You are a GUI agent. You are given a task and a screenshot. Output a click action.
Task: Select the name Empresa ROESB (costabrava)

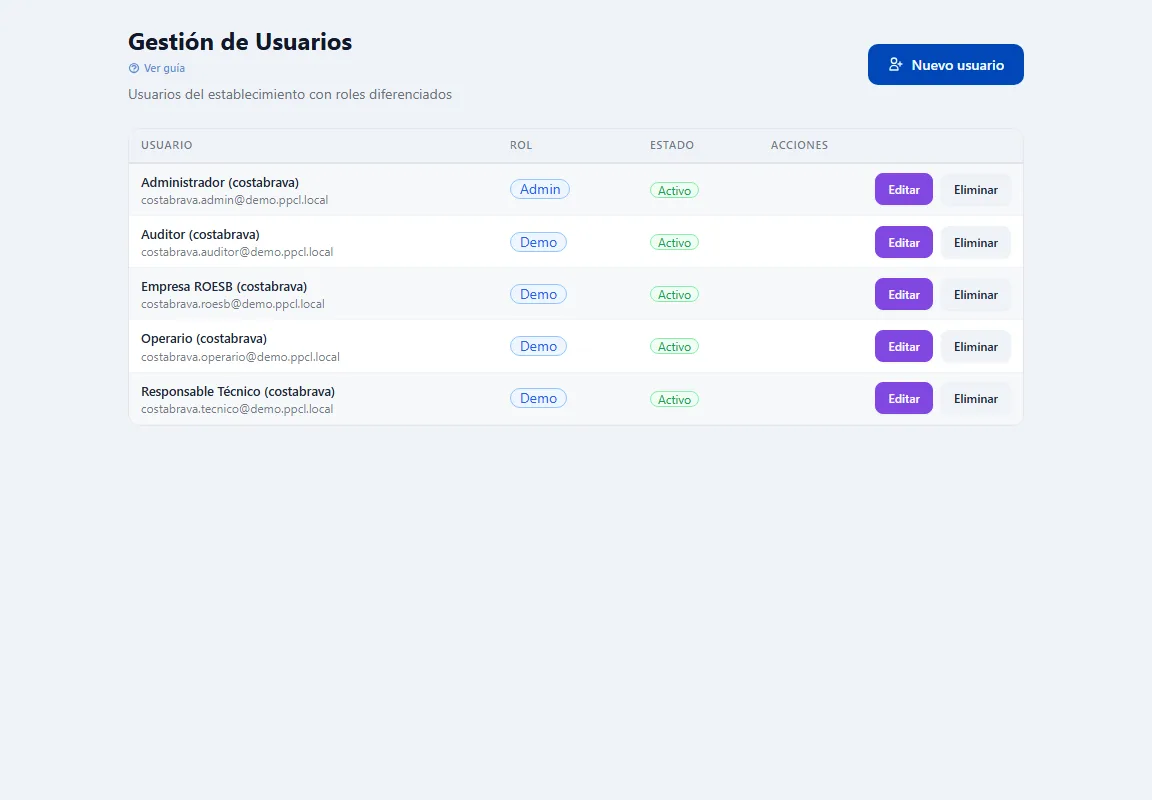[x=224, y=287]
